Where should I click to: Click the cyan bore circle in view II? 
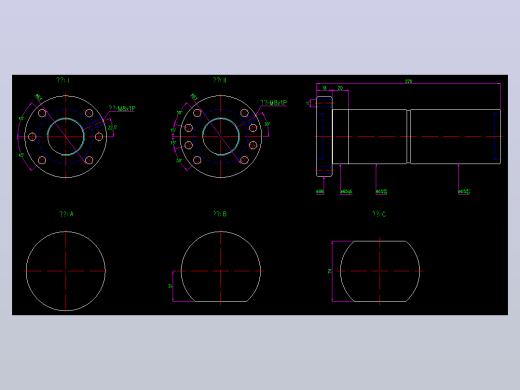pyautogui.click(x=221, y=136)
